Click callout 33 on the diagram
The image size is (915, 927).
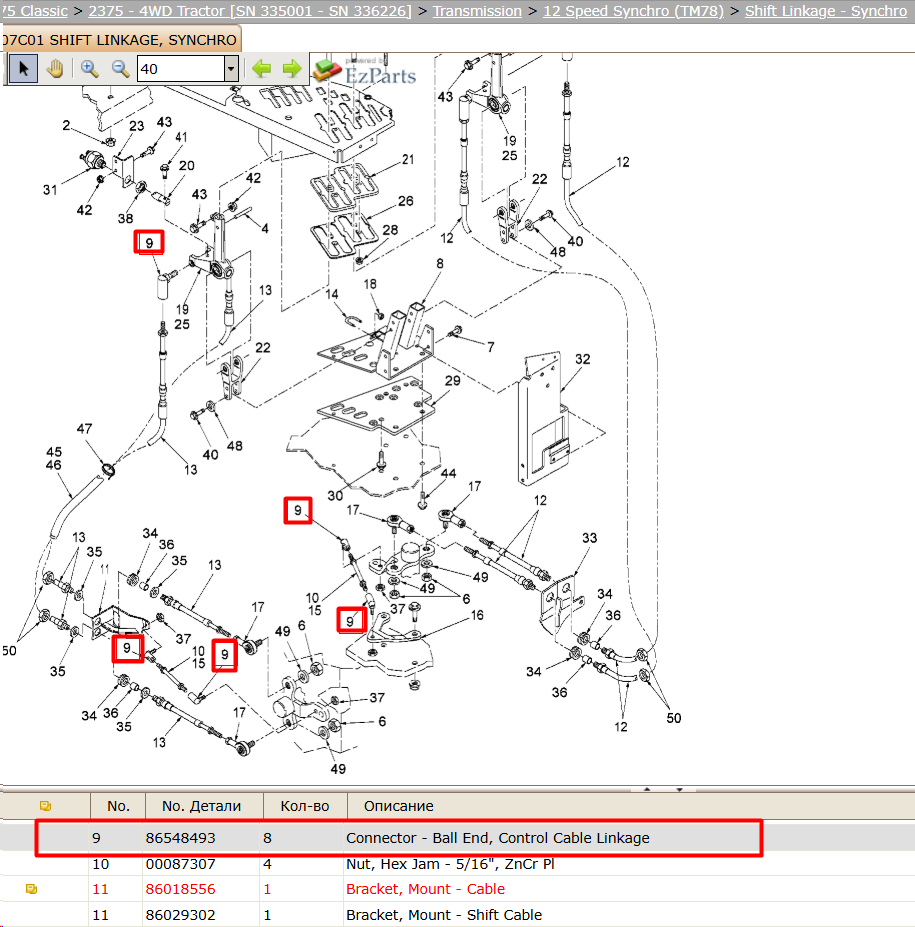click(x=589, y=537)
